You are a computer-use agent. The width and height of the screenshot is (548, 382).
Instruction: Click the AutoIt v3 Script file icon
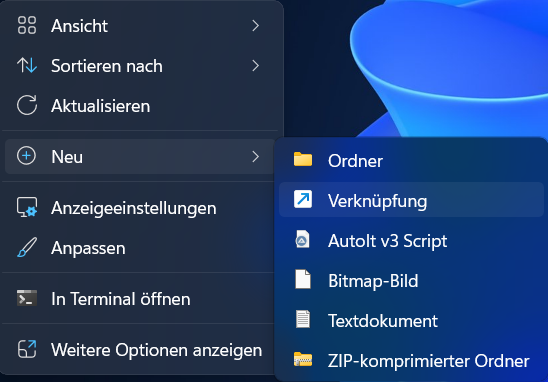tap(303, 239)
